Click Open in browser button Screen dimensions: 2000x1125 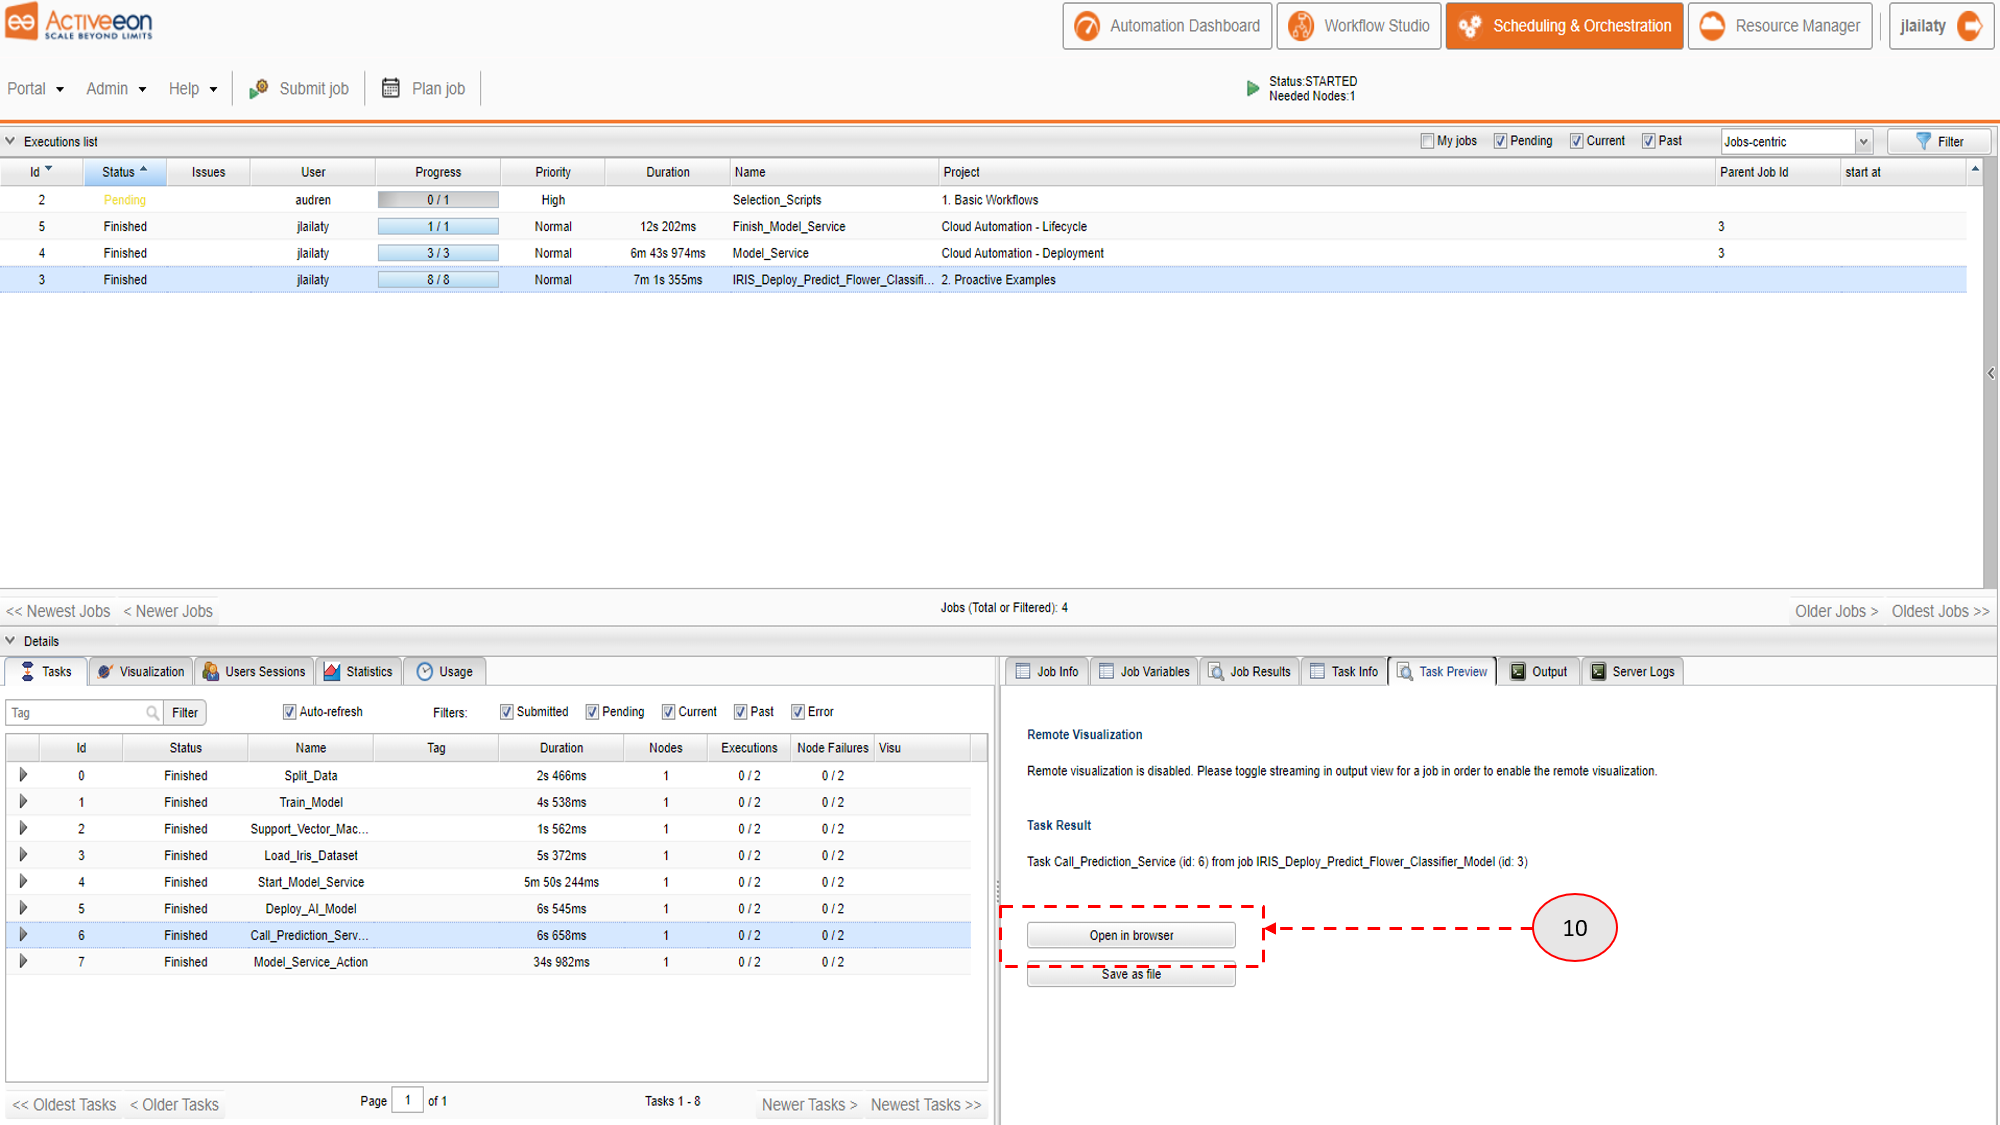pos(1131,935)
